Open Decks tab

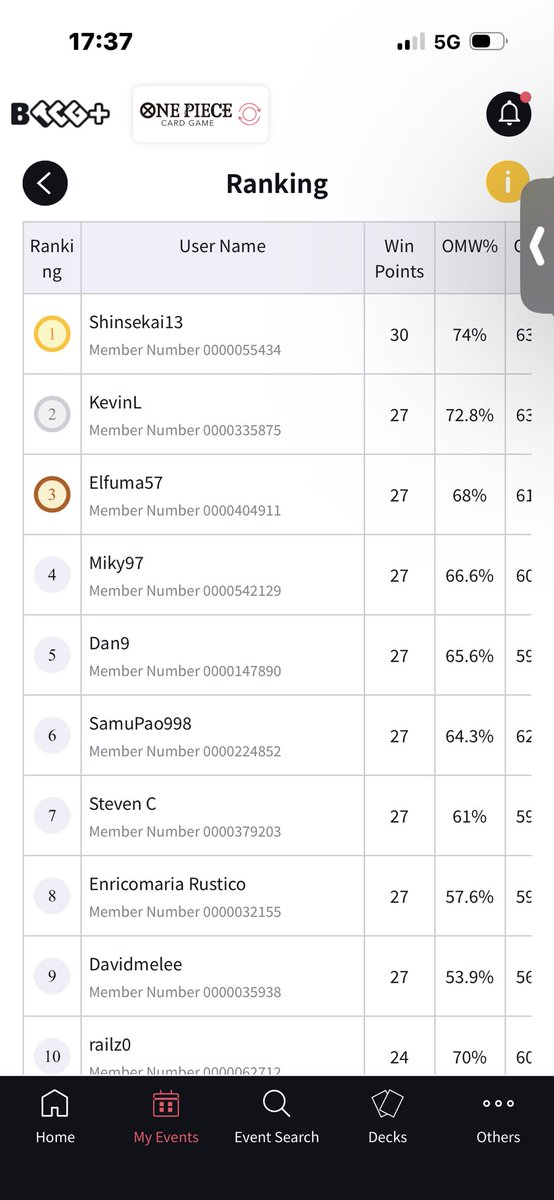[x=387, y=1117]
